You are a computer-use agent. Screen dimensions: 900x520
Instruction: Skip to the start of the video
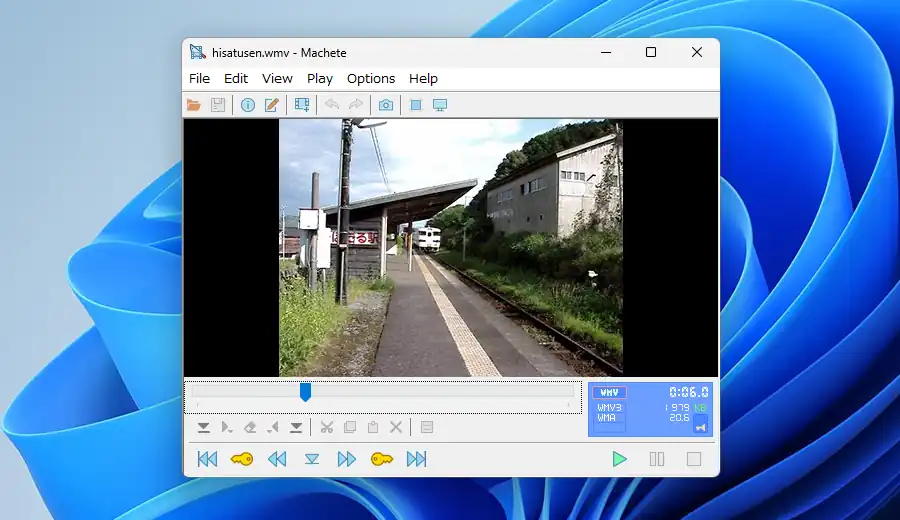pyautogui.click(x=207, y=459)
